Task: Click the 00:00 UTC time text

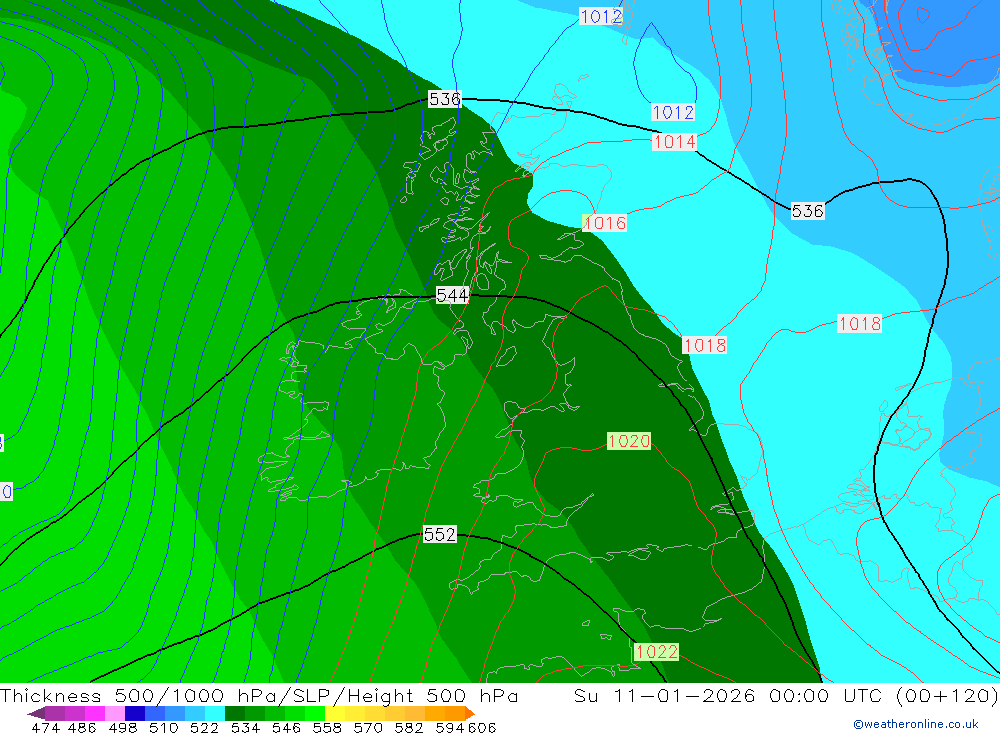Action: [x=825, y=695]
